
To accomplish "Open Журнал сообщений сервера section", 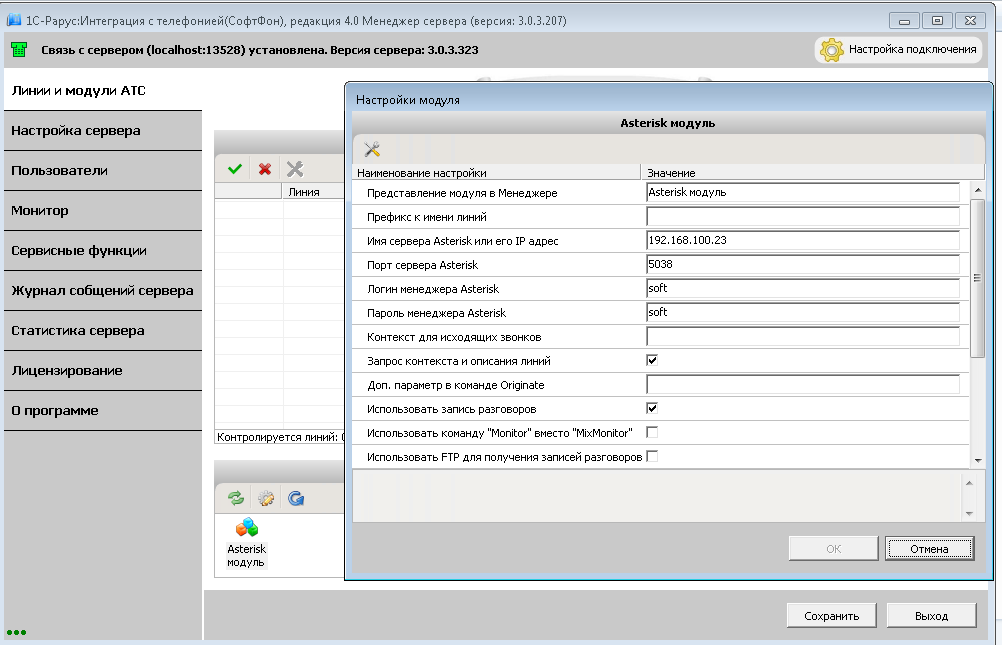I will (103, 290).
